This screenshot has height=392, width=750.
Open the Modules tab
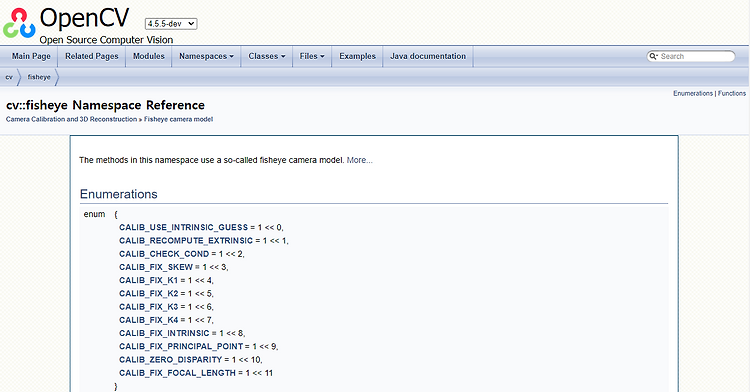(x=148, y=56)
